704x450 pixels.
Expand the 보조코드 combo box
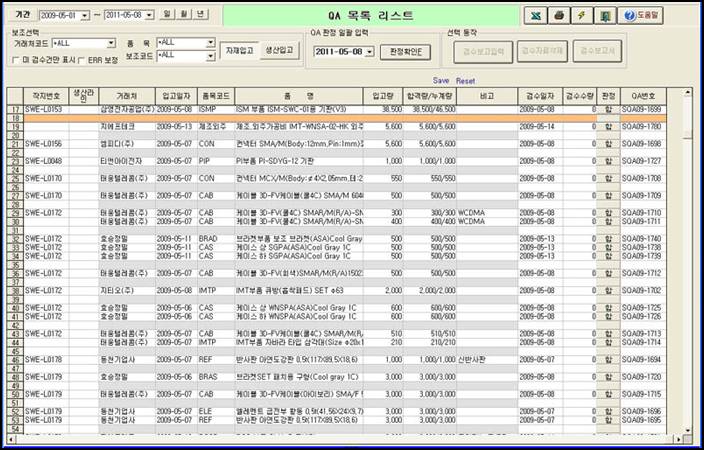click(211, 56)
